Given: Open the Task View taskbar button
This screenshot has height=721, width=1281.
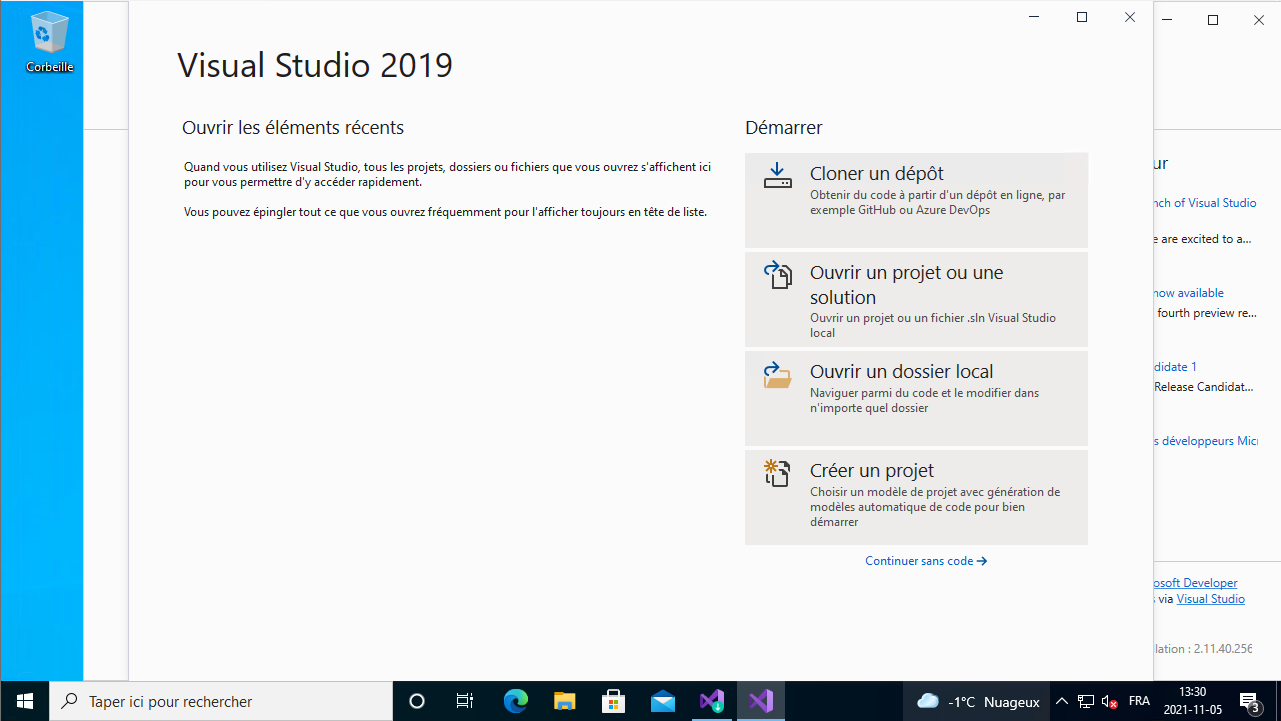Looking at the screenshot, I should point(465,701).
